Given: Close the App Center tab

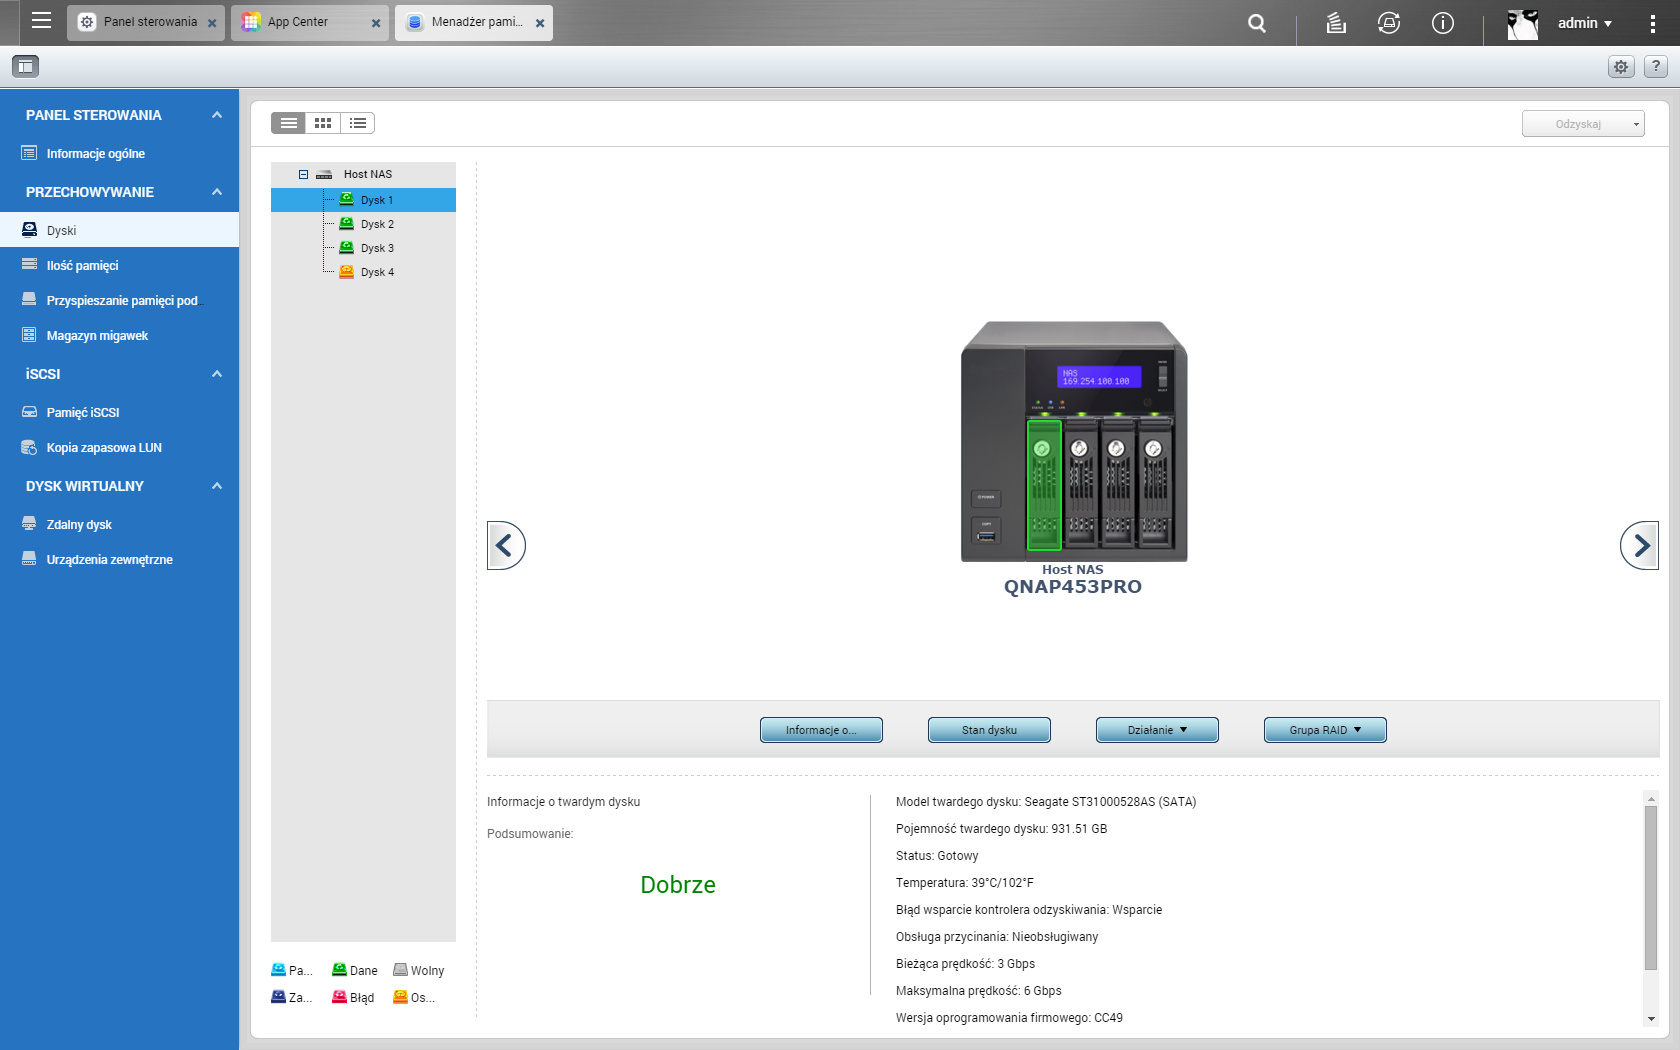Looking at the screenshot, I should point(376,23).
